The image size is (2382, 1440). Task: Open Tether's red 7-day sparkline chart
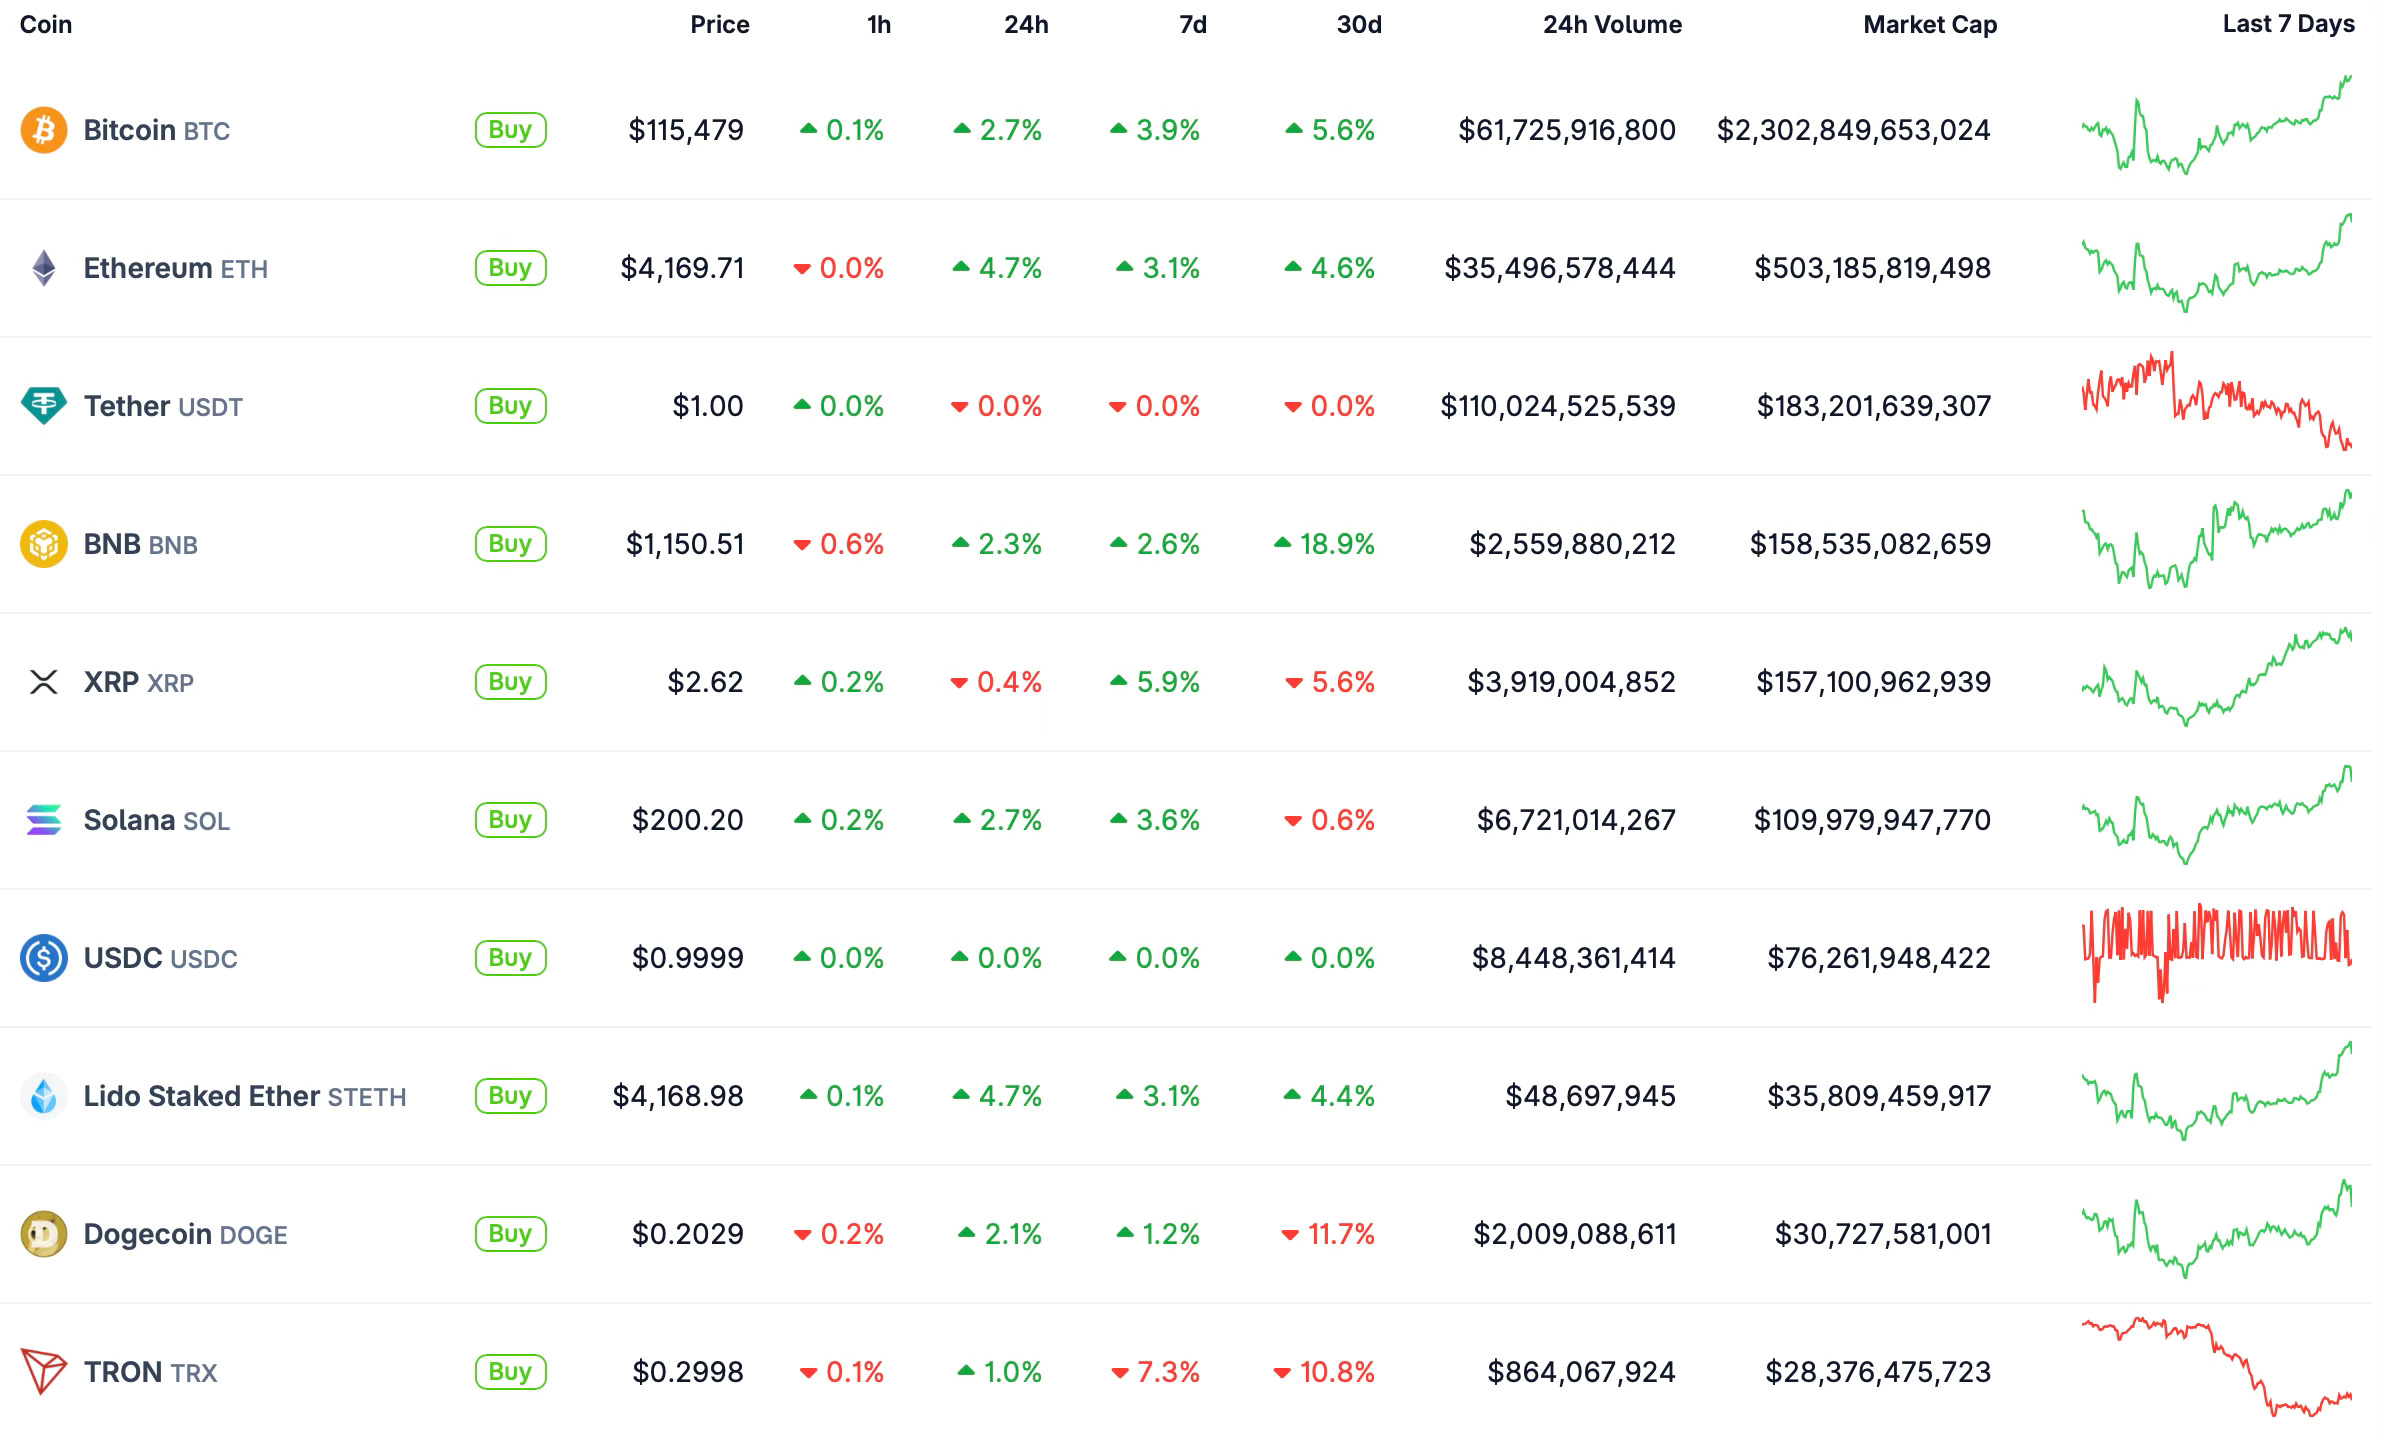coord(2216,402)
